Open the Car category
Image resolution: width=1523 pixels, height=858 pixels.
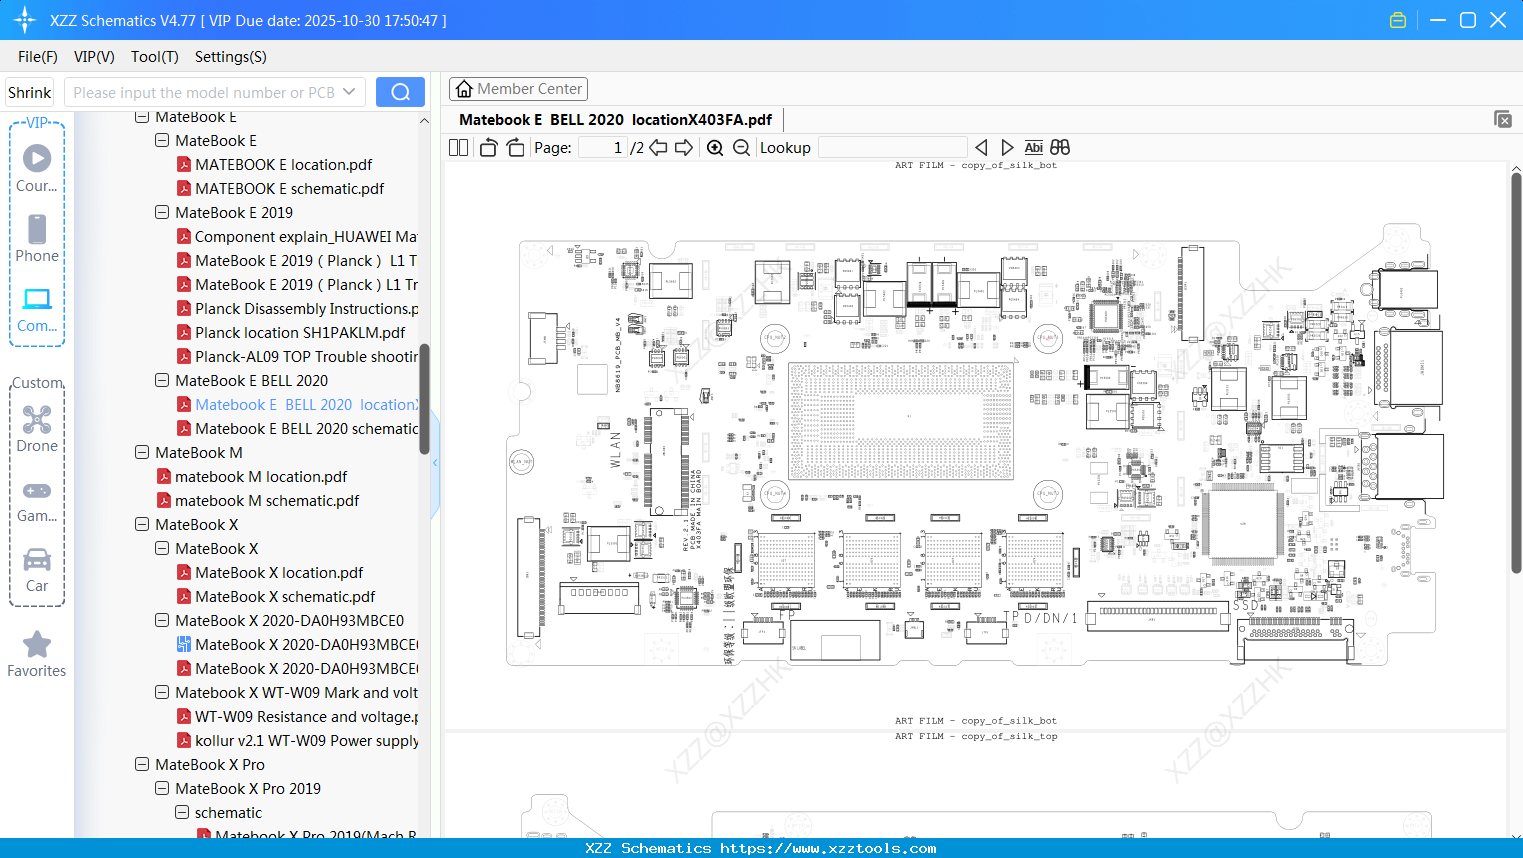pos(37,570)
